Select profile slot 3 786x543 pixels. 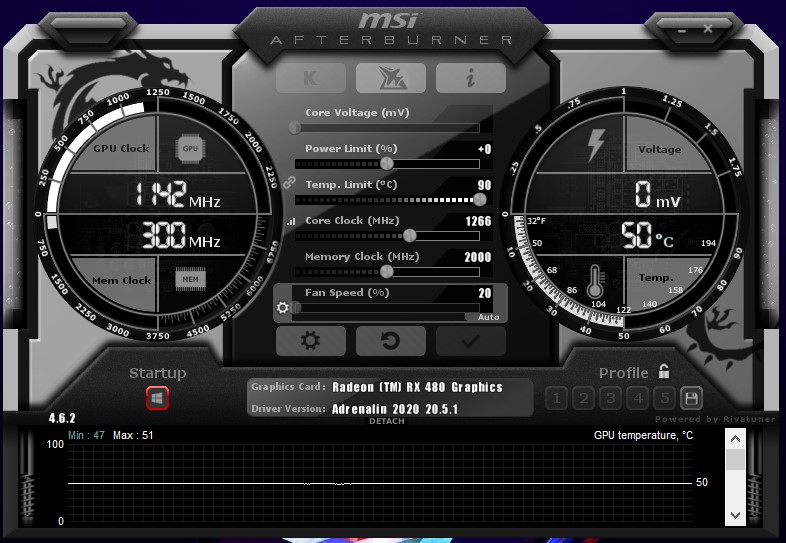click(x=611, y=398)
